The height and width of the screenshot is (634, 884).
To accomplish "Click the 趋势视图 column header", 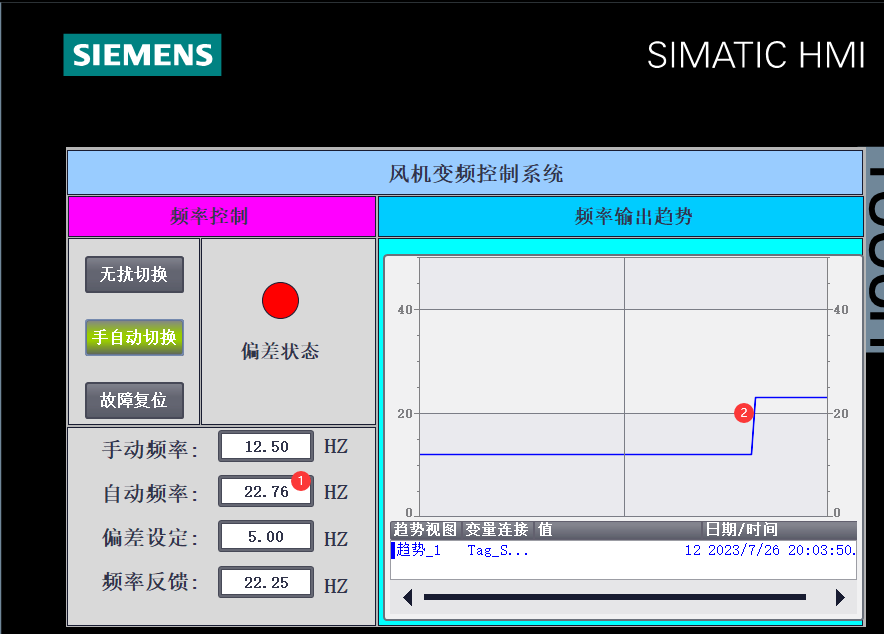I will click(425, 530).
